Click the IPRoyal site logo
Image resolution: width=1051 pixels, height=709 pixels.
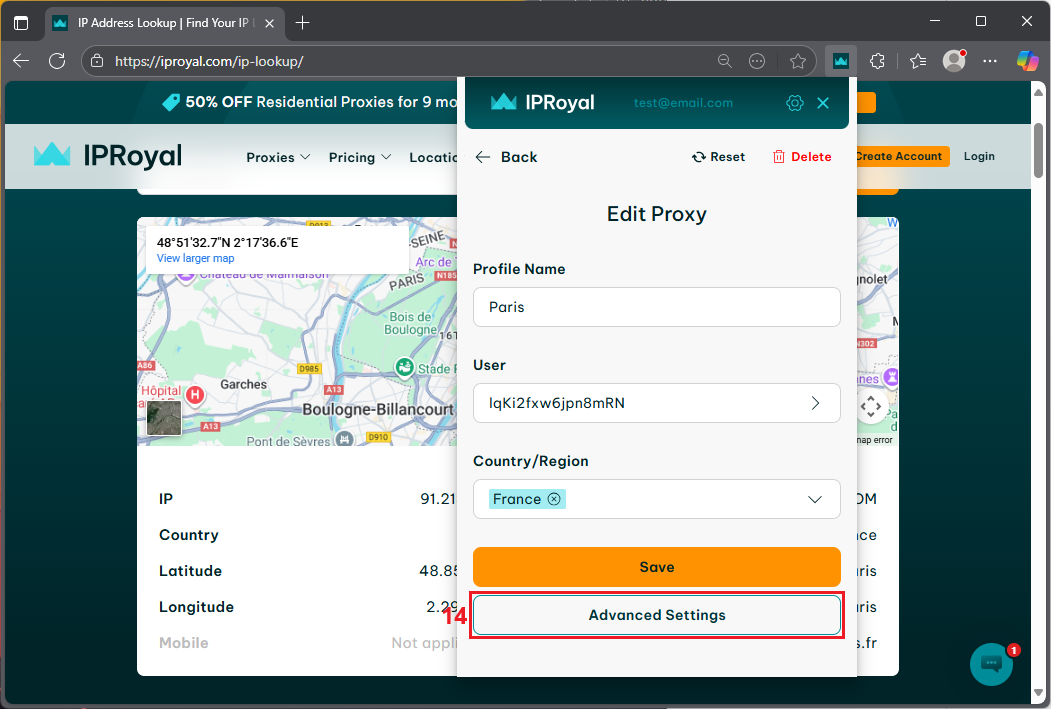[108, 155]
